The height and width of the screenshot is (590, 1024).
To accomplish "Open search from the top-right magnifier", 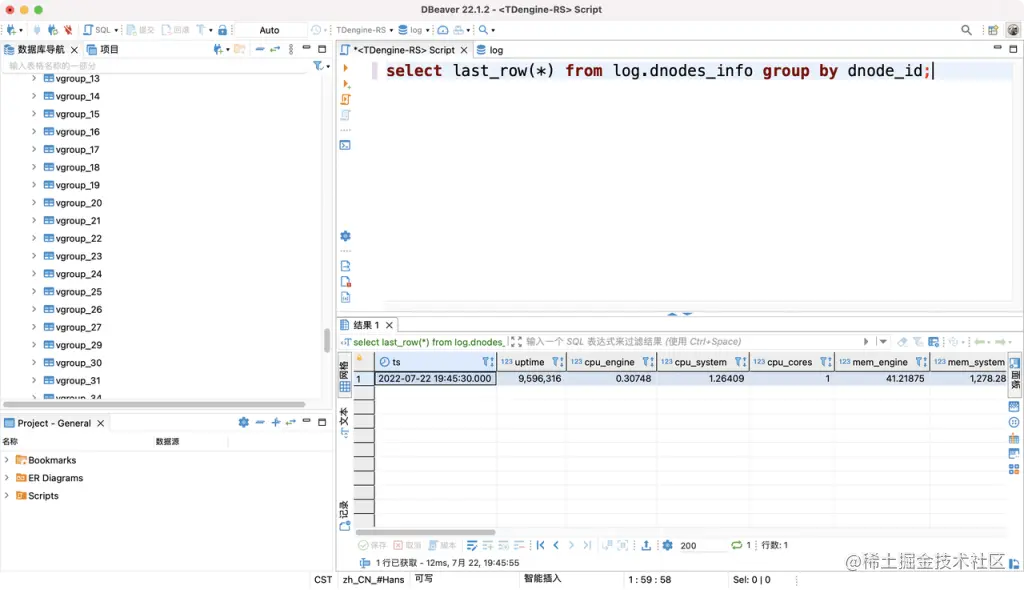I will coord(965,29).
